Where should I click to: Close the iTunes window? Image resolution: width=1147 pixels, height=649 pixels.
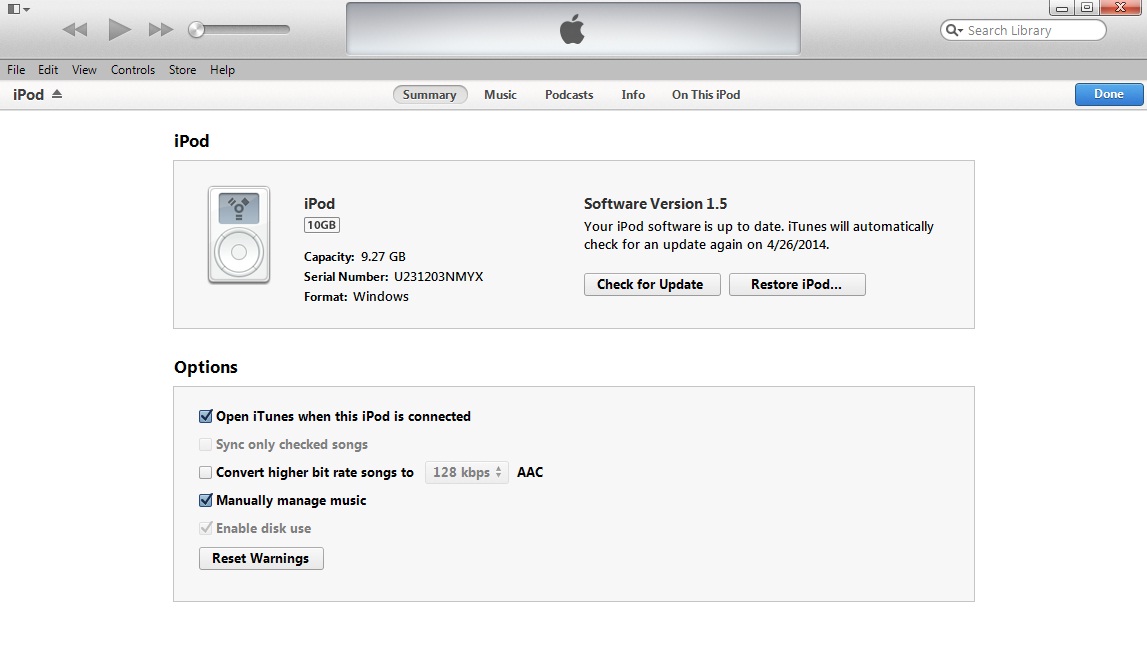pyautogui.click(x=1121, y=8)
